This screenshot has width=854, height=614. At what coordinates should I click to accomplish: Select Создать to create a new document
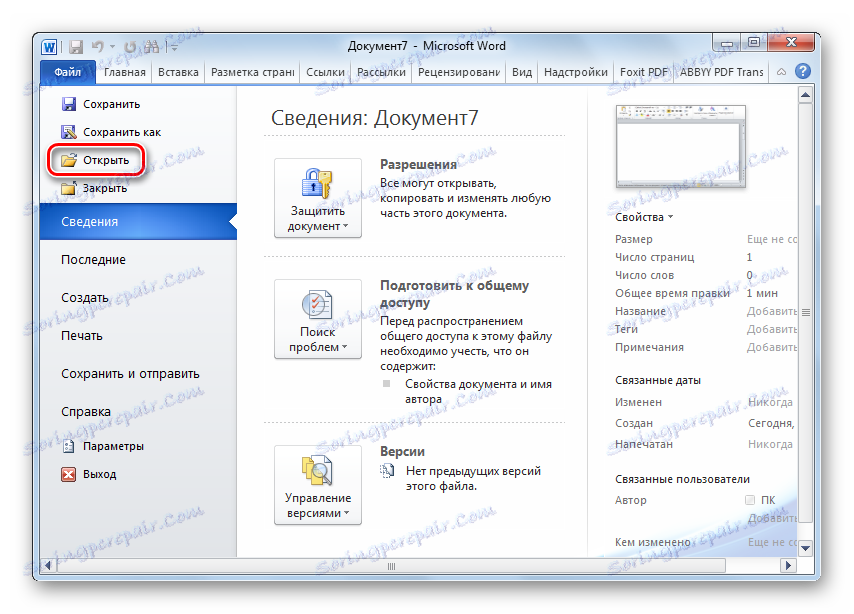click(x=84, y=297)
